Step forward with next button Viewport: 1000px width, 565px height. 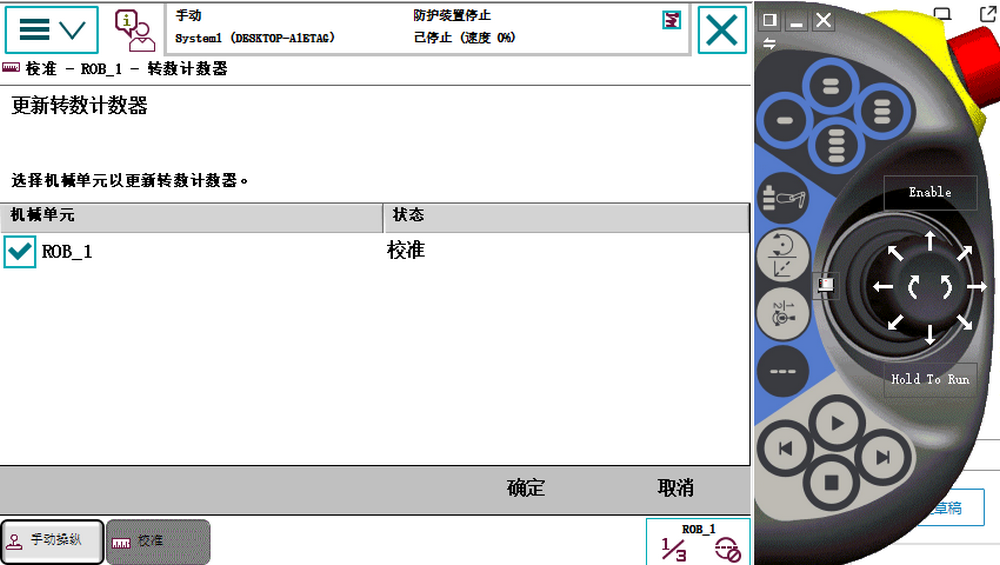883,457
